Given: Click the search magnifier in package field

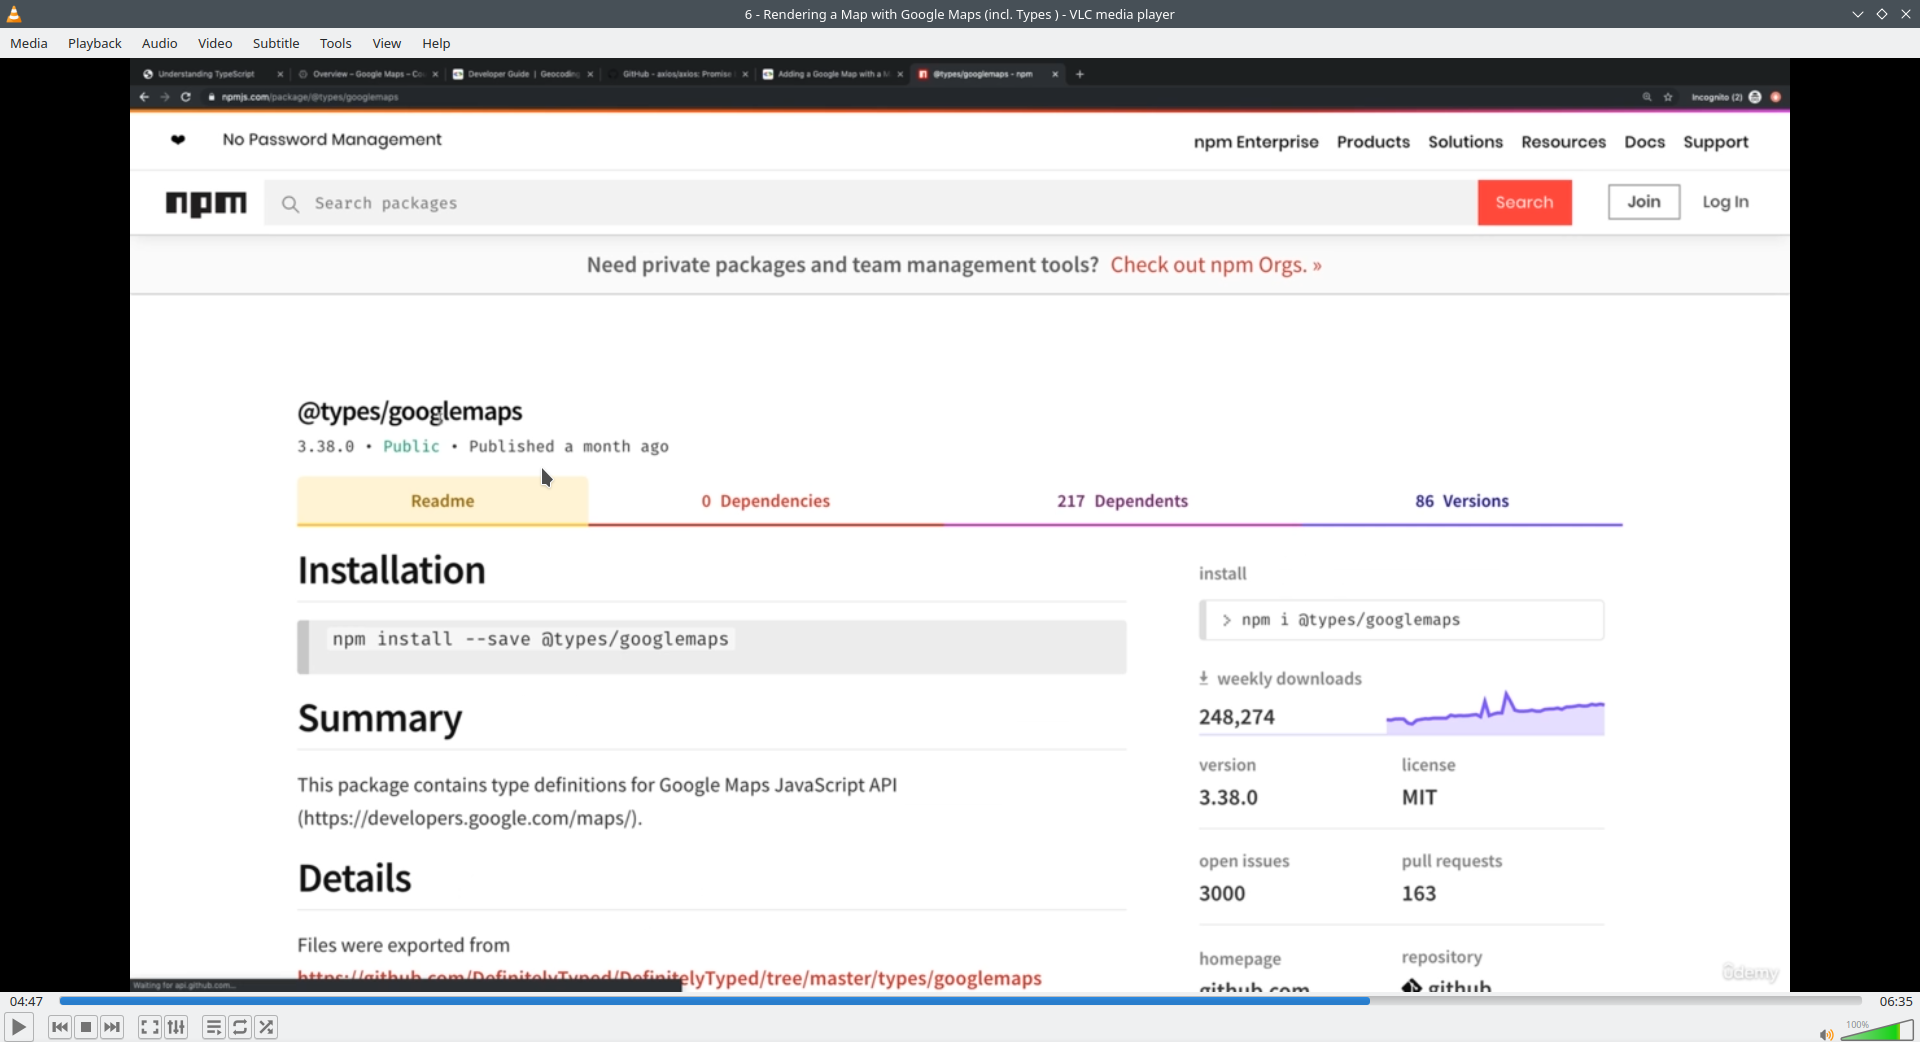Looking at the screenshot, I should (291, 204).
